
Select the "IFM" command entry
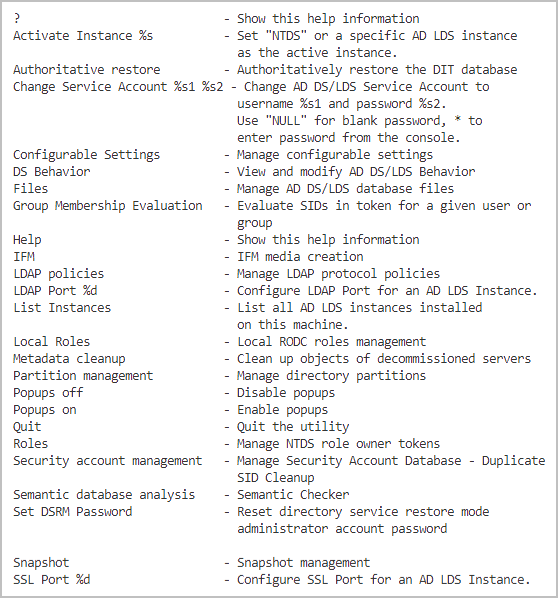pyautogui.click(x=24, y=257)
